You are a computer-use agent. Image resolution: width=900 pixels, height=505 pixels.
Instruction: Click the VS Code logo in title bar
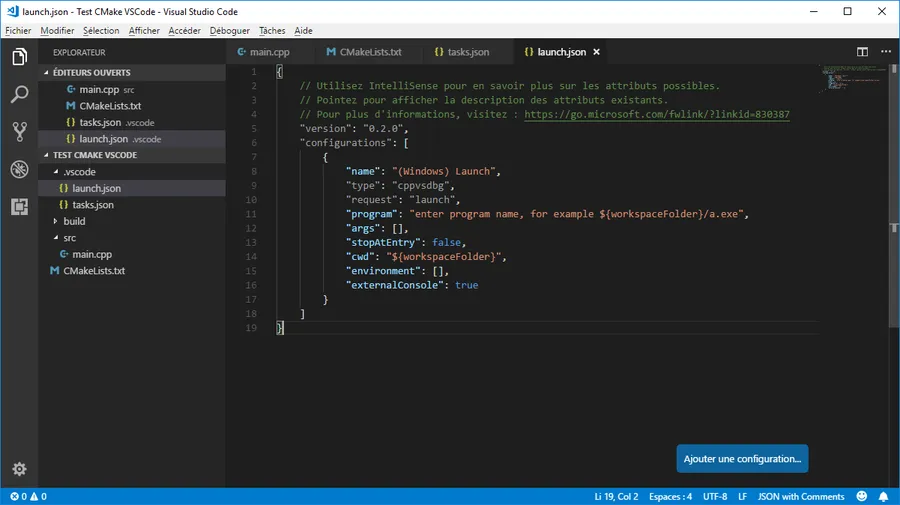(12, 11)
